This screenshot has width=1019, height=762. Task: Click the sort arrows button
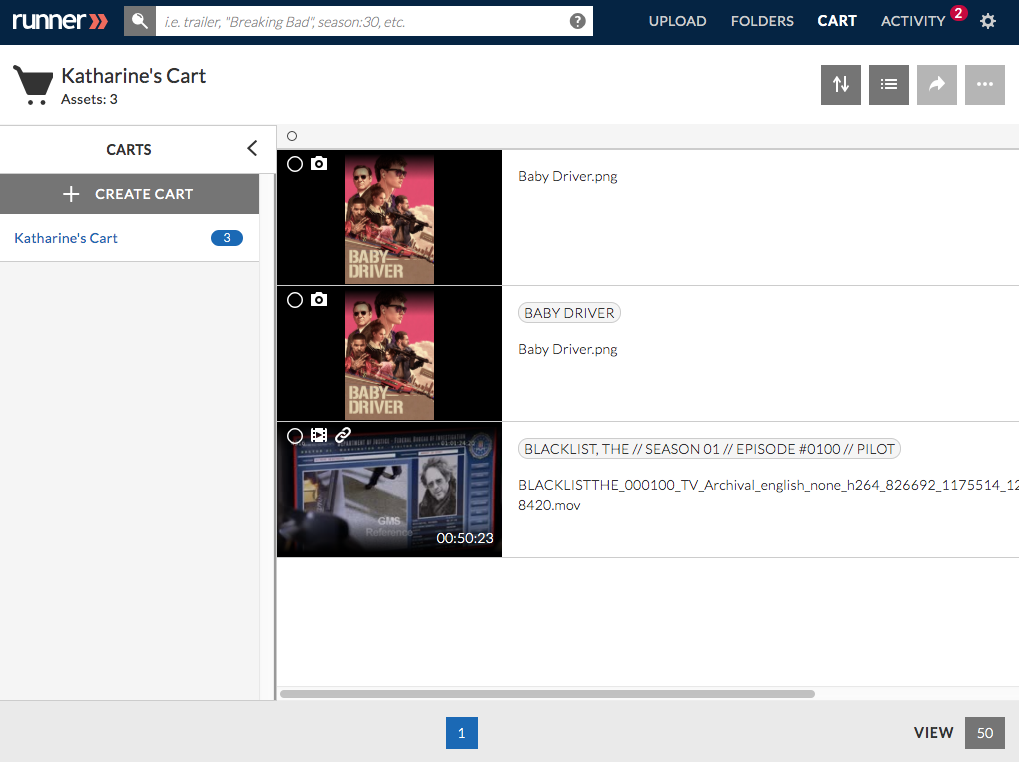841,84
